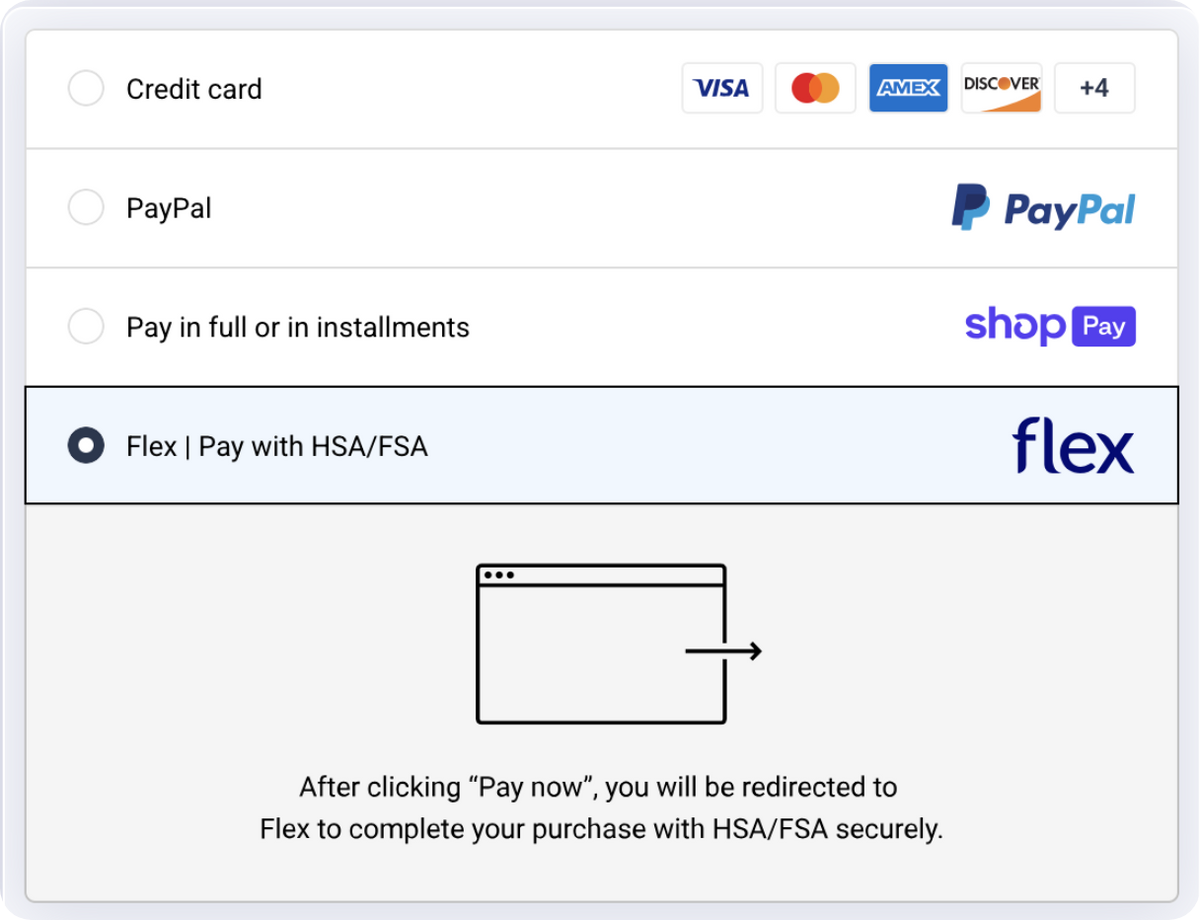The width and height of the screenshot is (1200, 920).
Task: Click the arrow on the redirect illustration
Action: (x=724, y=652)
